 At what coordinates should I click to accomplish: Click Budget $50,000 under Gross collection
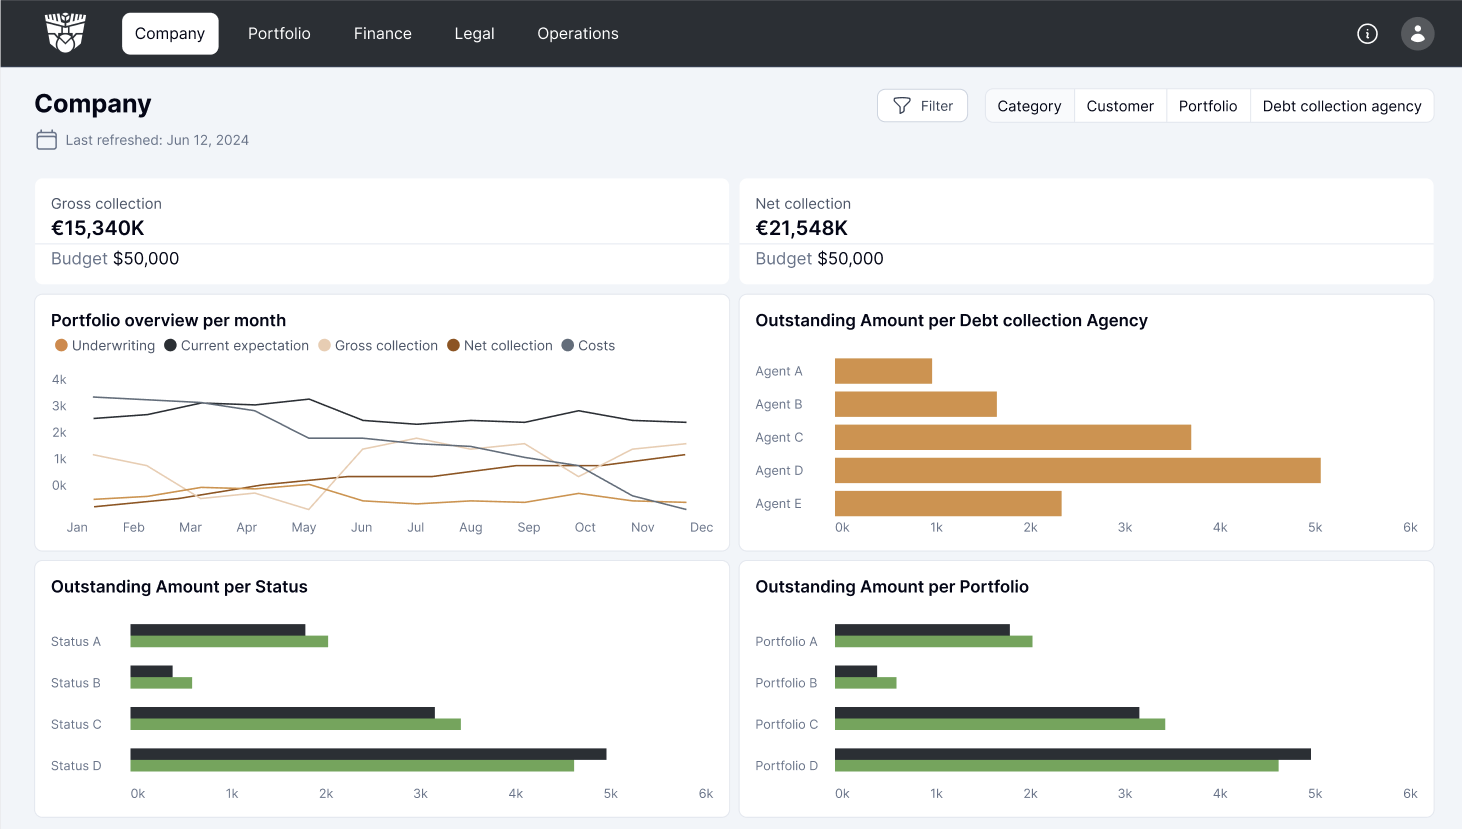(115, 258)
